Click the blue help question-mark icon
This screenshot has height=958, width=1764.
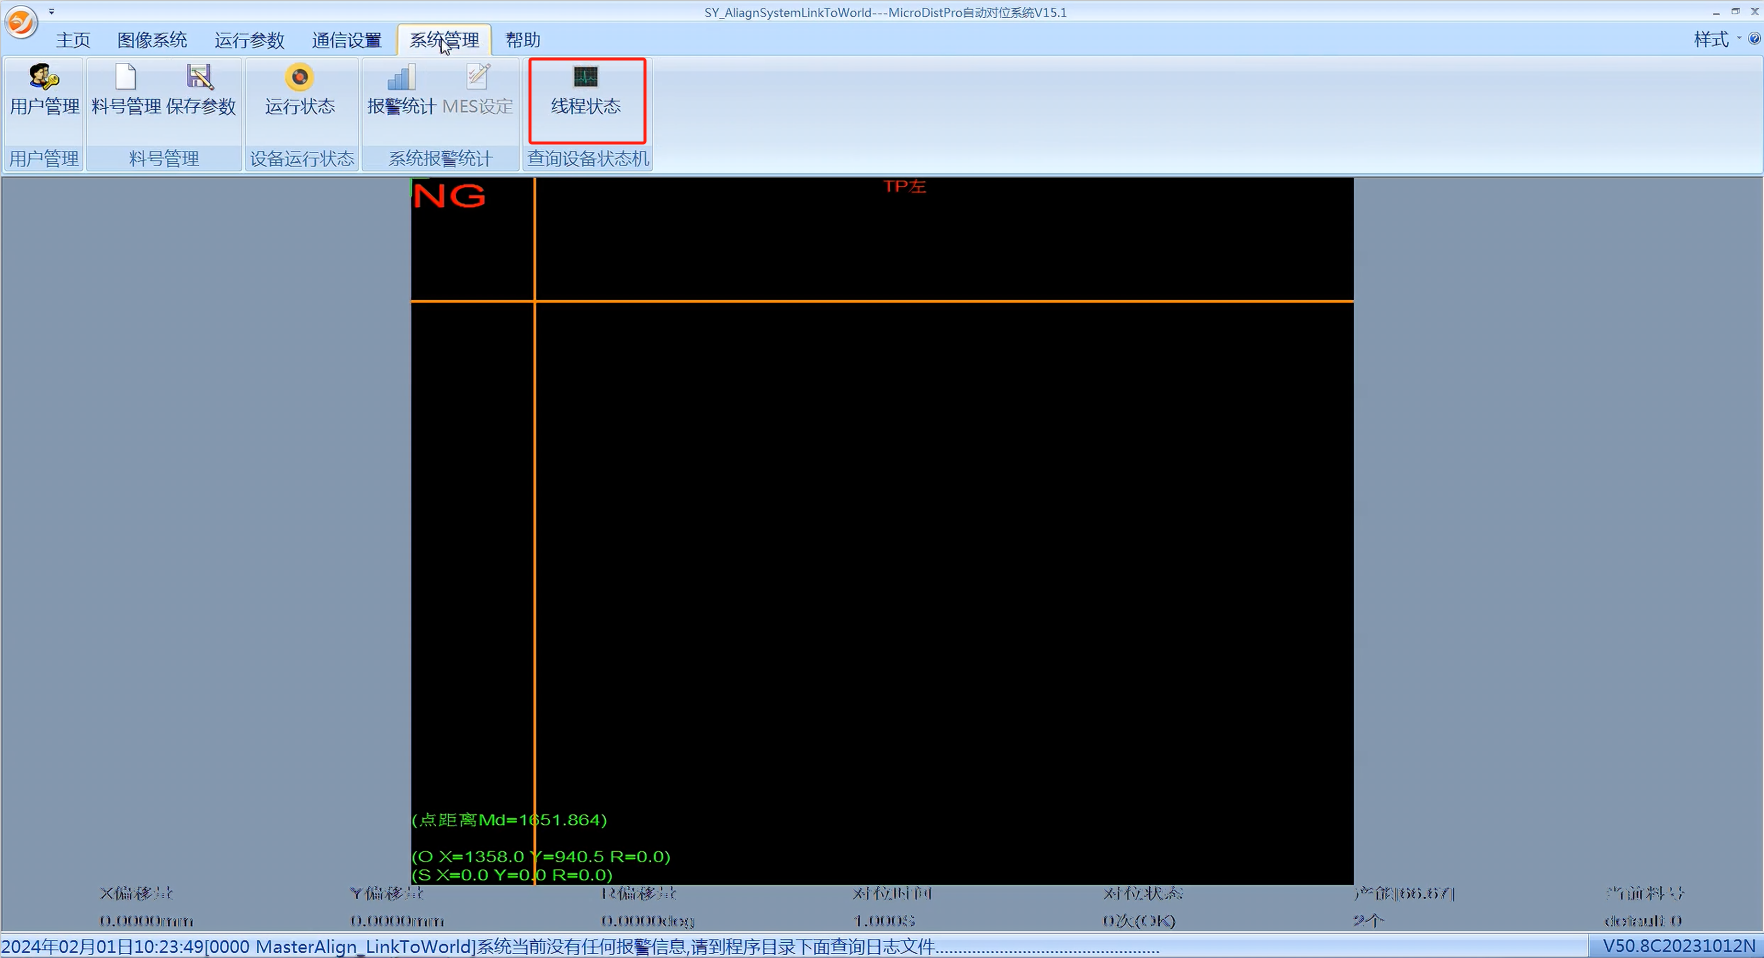(1754, 39)
